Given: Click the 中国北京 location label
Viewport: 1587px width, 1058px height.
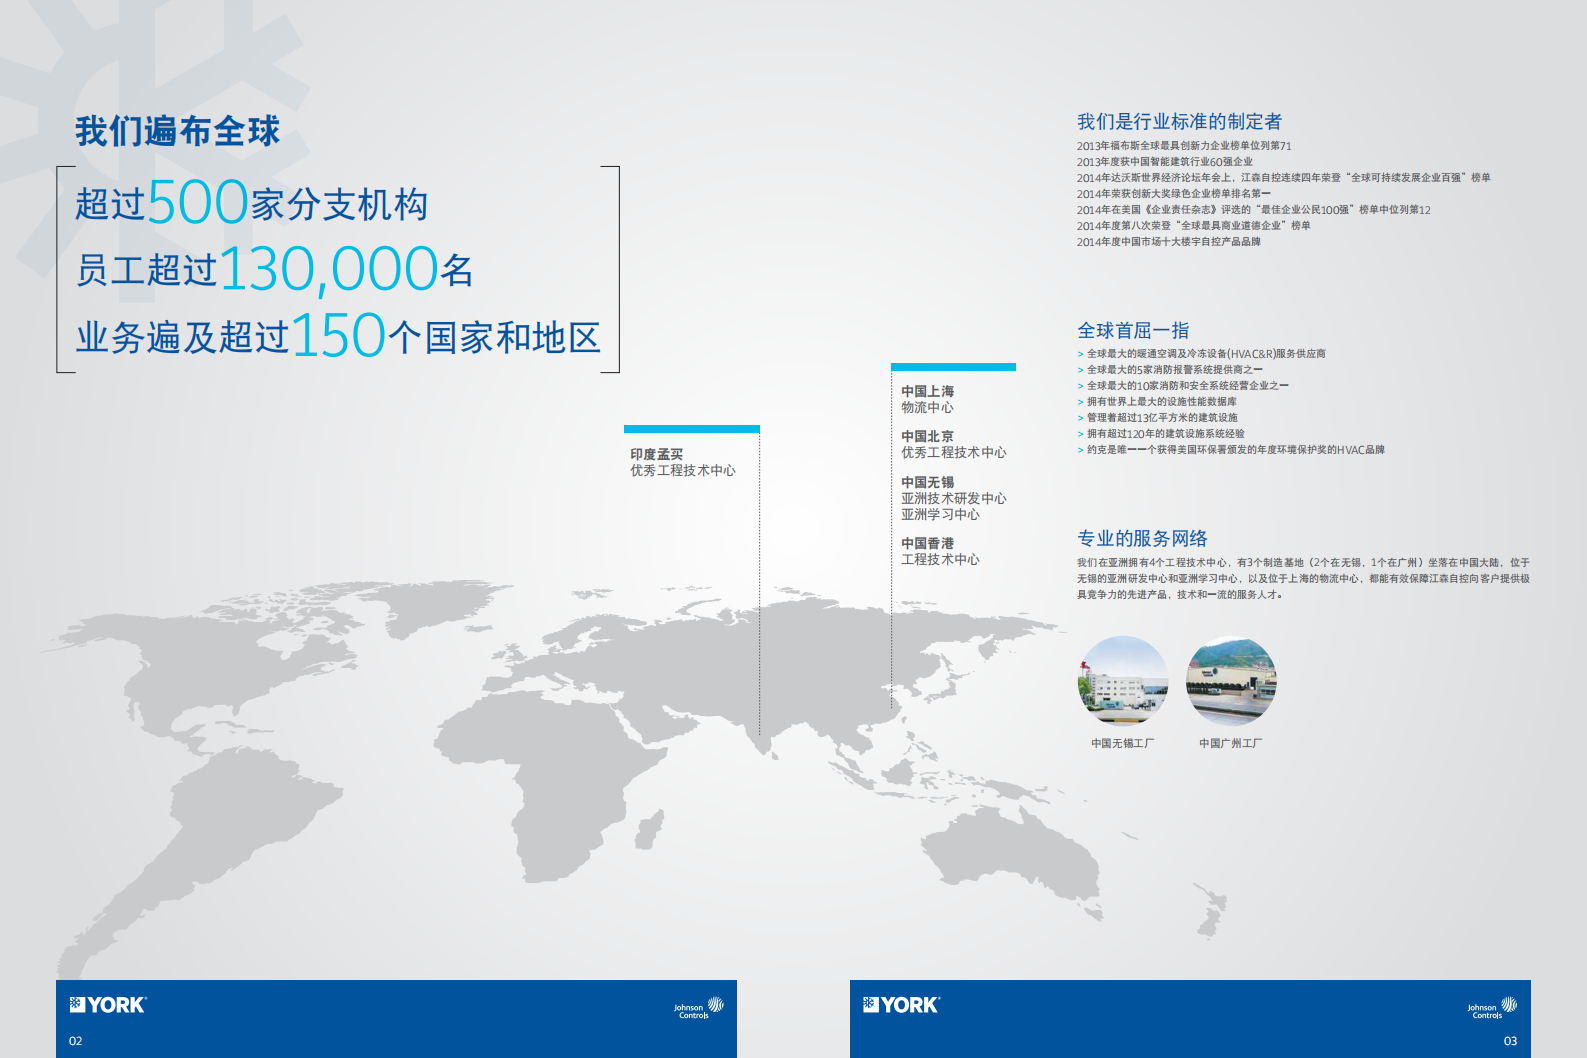Looking at the screenshot, I should [x=927, y=437].
